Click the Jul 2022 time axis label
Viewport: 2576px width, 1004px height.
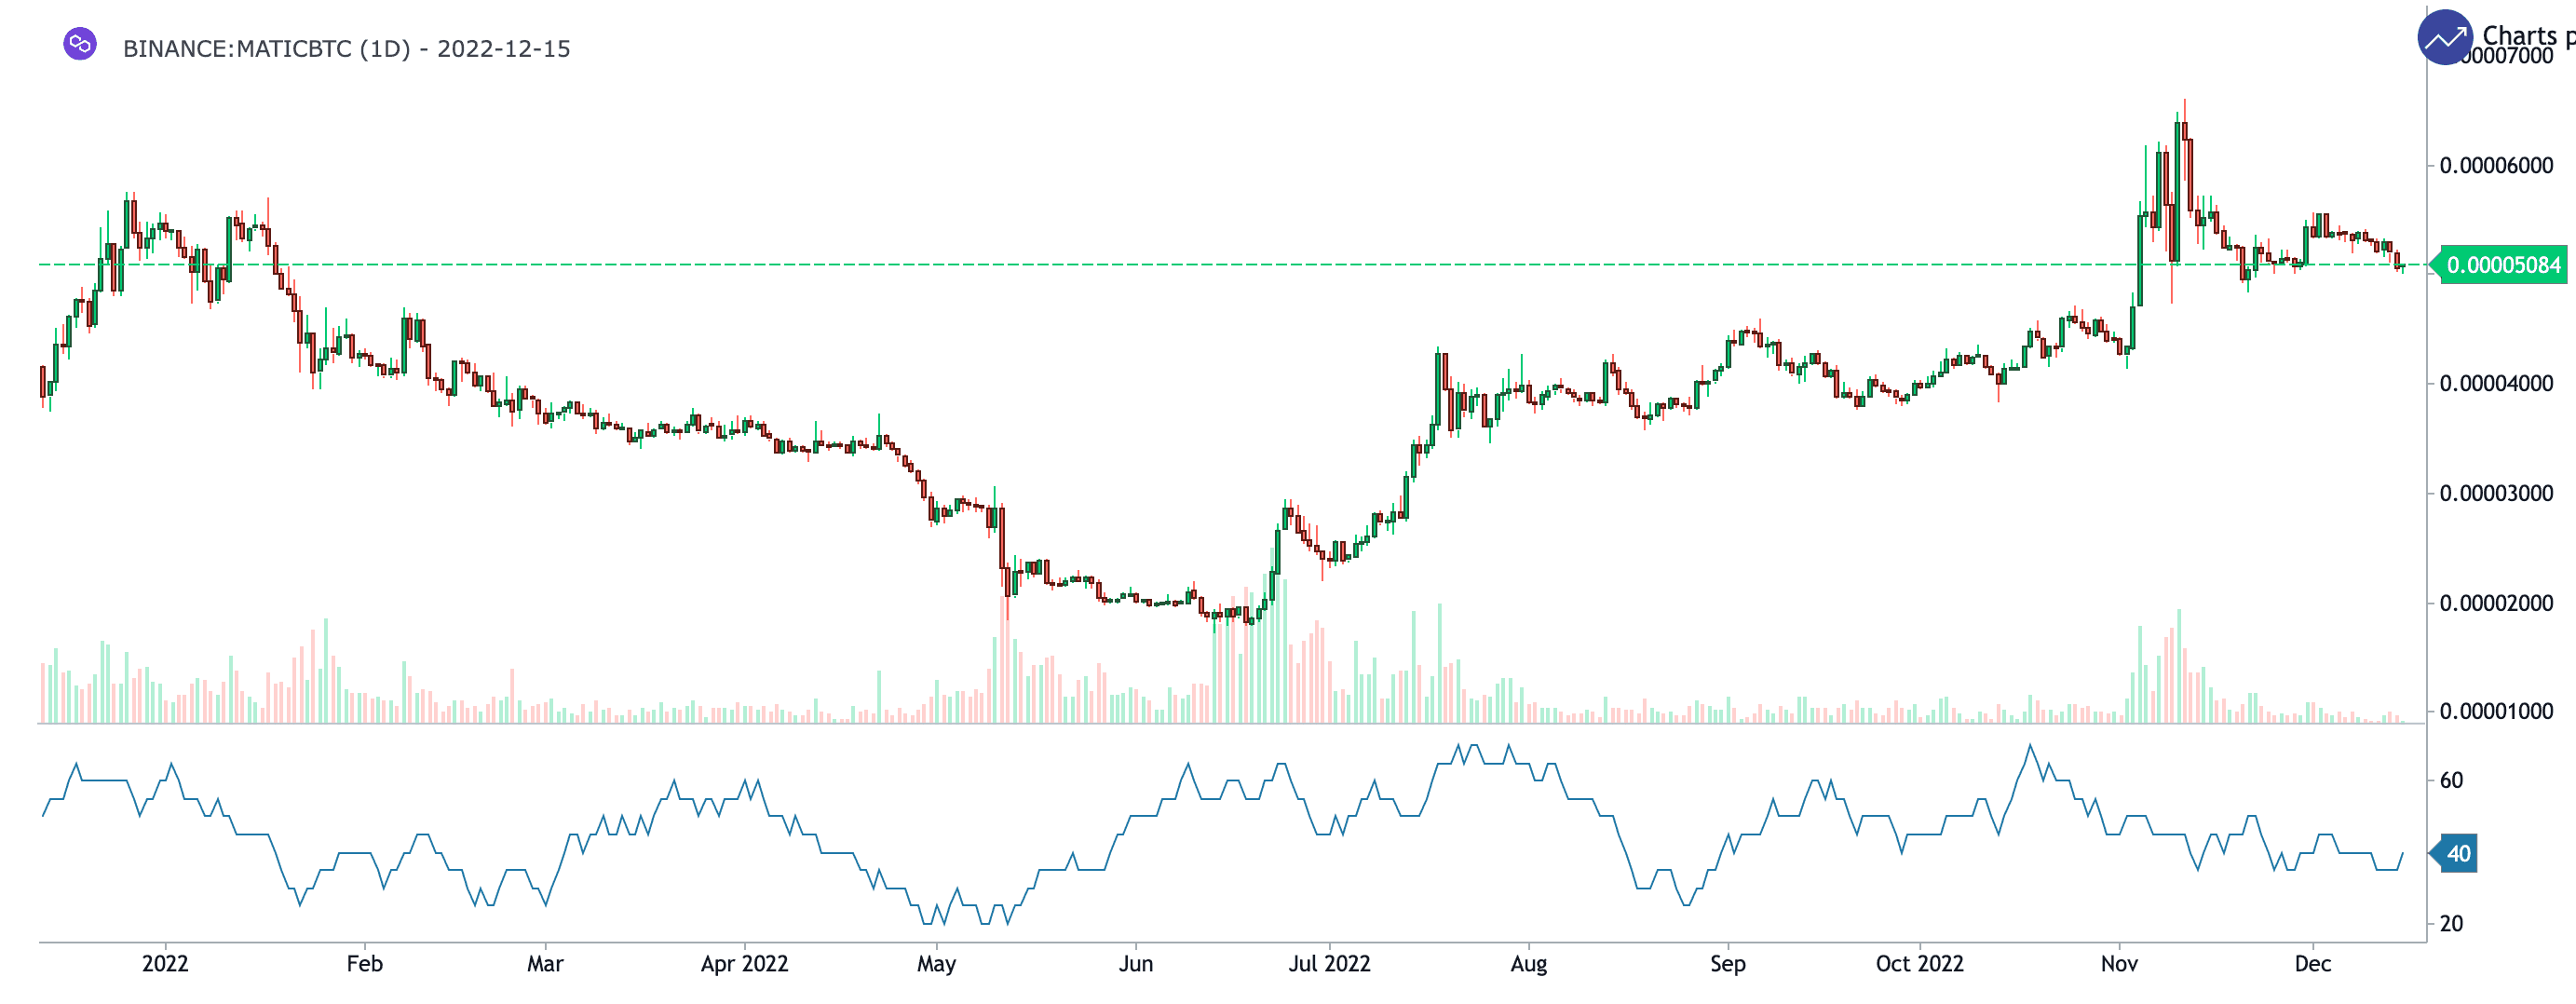pyautogui.click(x=1329, y=964)
